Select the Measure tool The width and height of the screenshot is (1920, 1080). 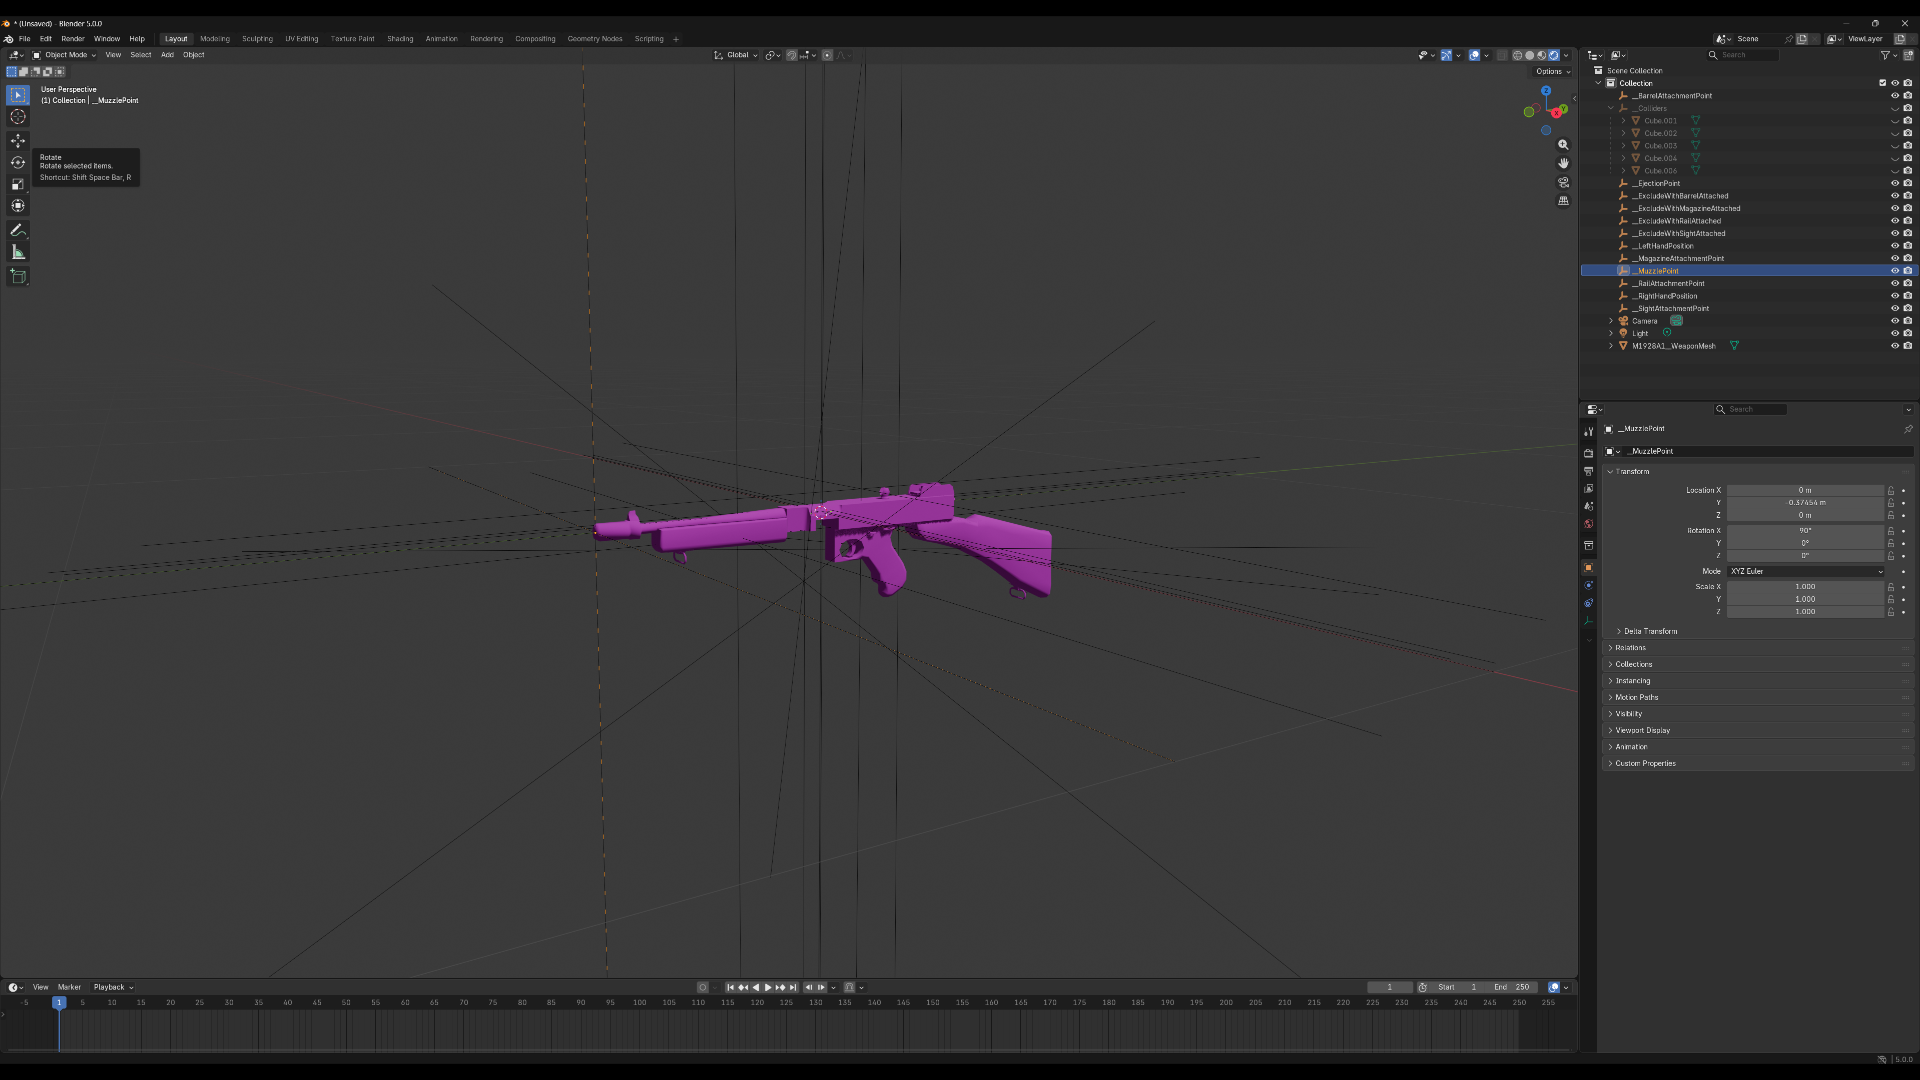[18, 252]
